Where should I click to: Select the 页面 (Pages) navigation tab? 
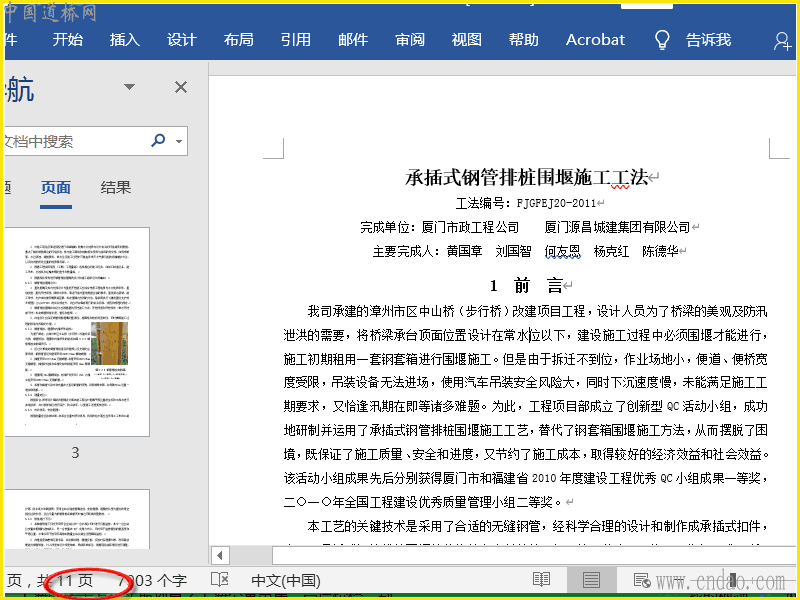tap(56, 187)
